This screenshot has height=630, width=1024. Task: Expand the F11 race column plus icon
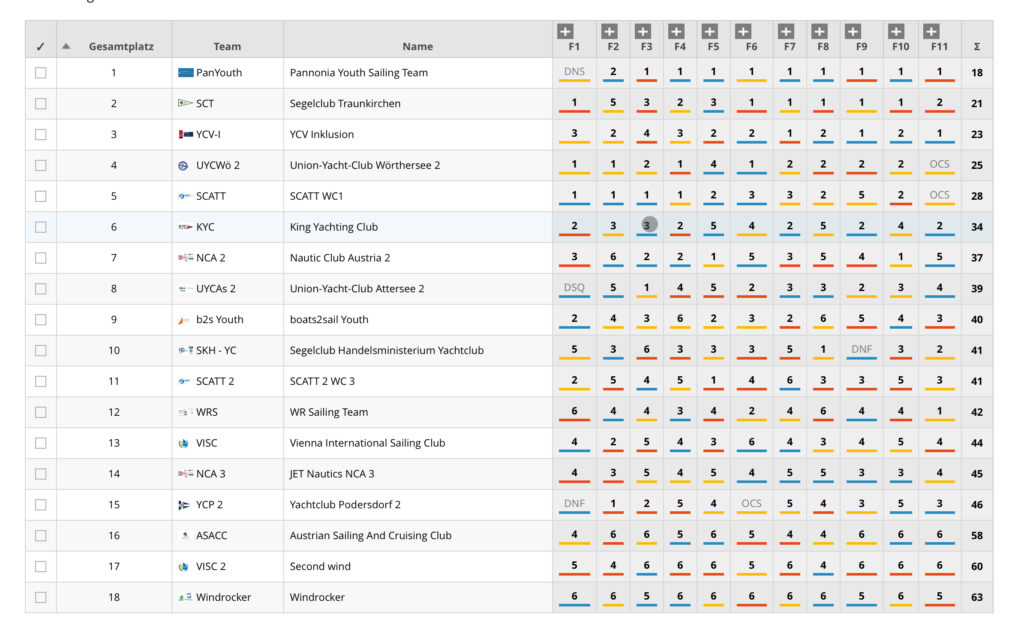[931, 31]
